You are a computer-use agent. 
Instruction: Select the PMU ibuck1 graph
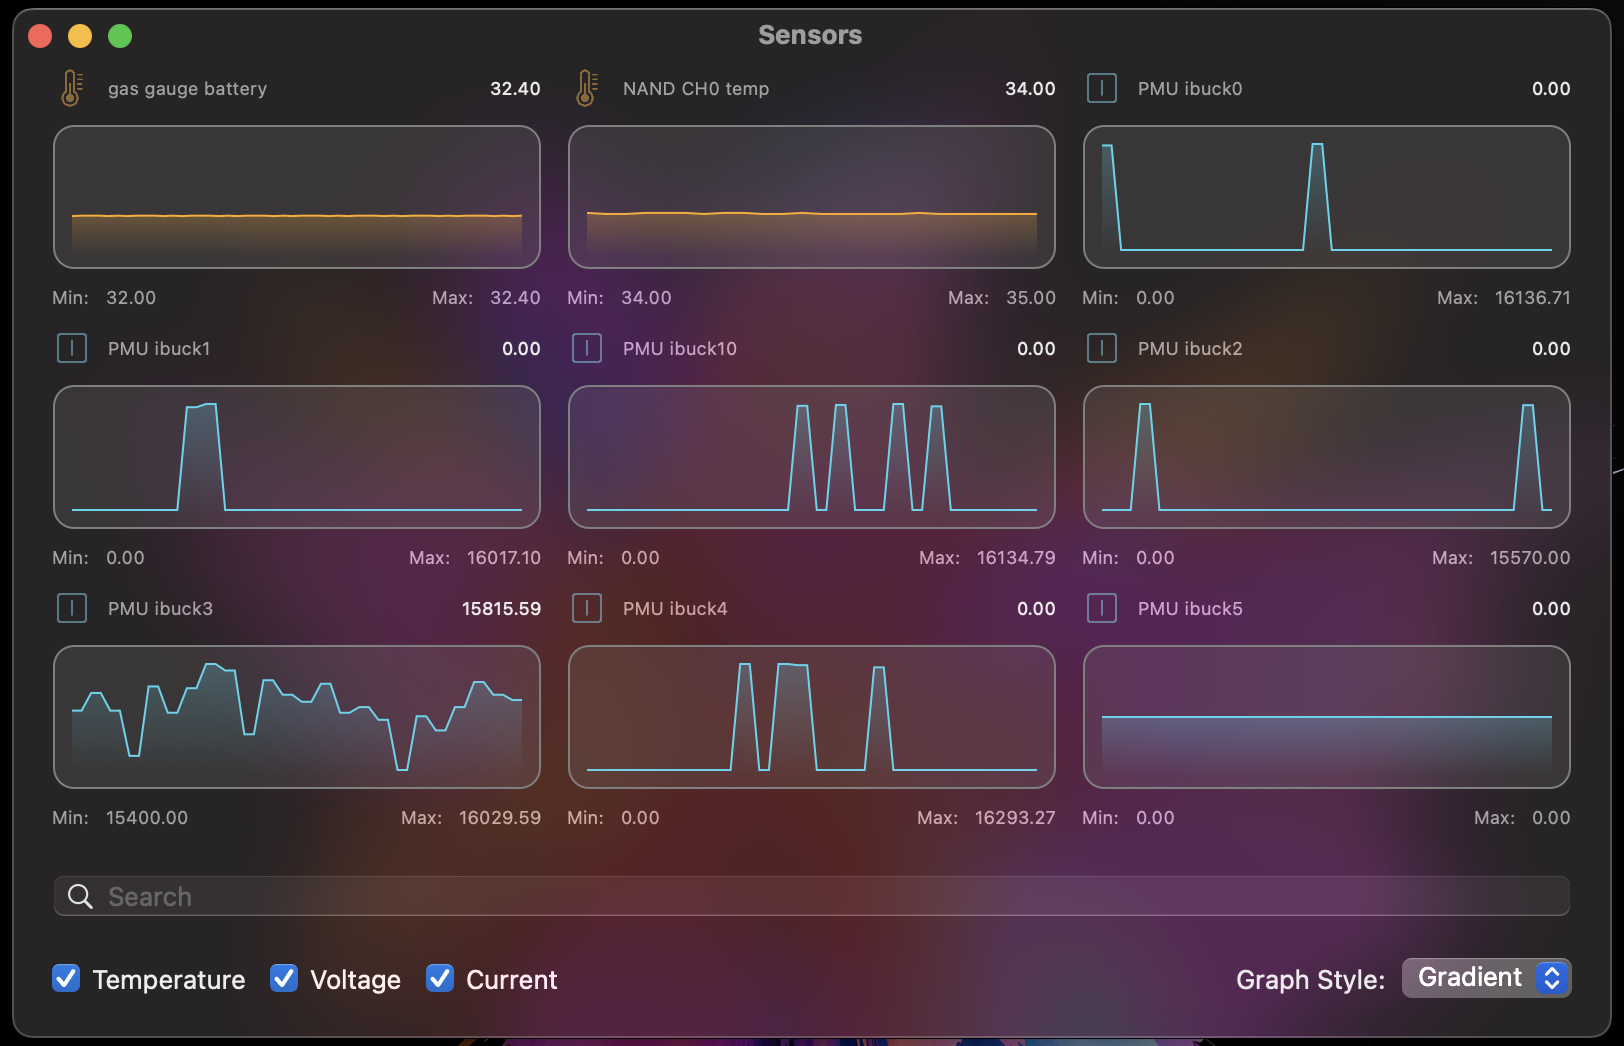coord(297,457)
